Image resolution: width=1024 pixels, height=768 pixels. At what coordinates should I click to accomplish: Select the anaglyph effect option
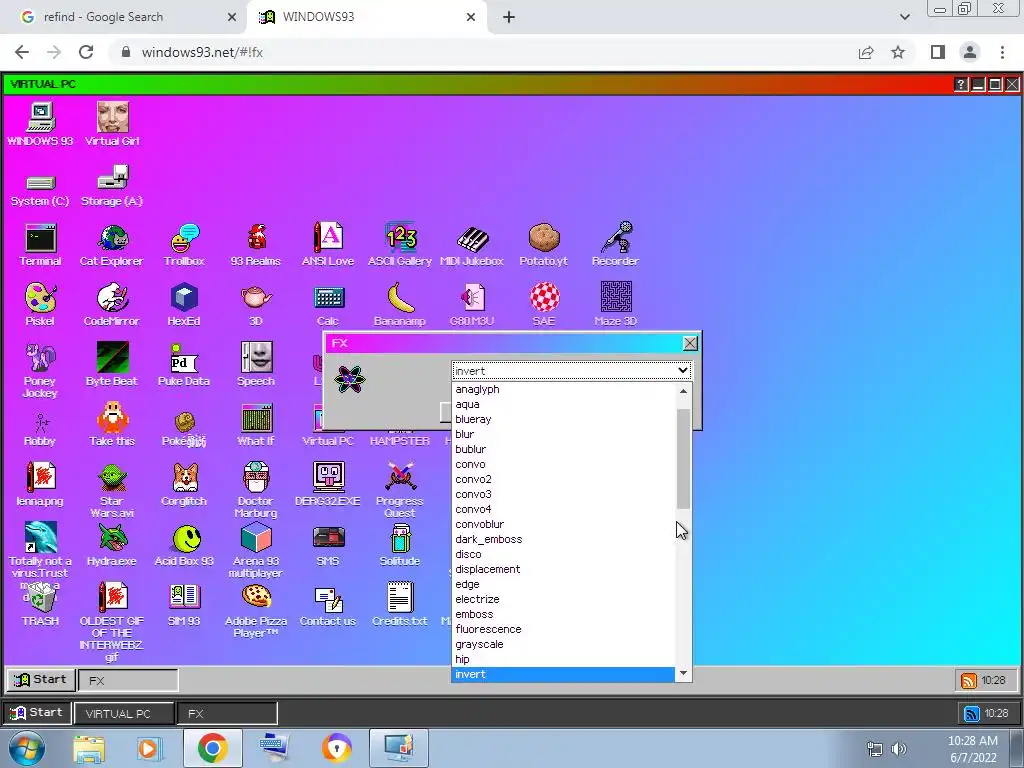[563, 389]
